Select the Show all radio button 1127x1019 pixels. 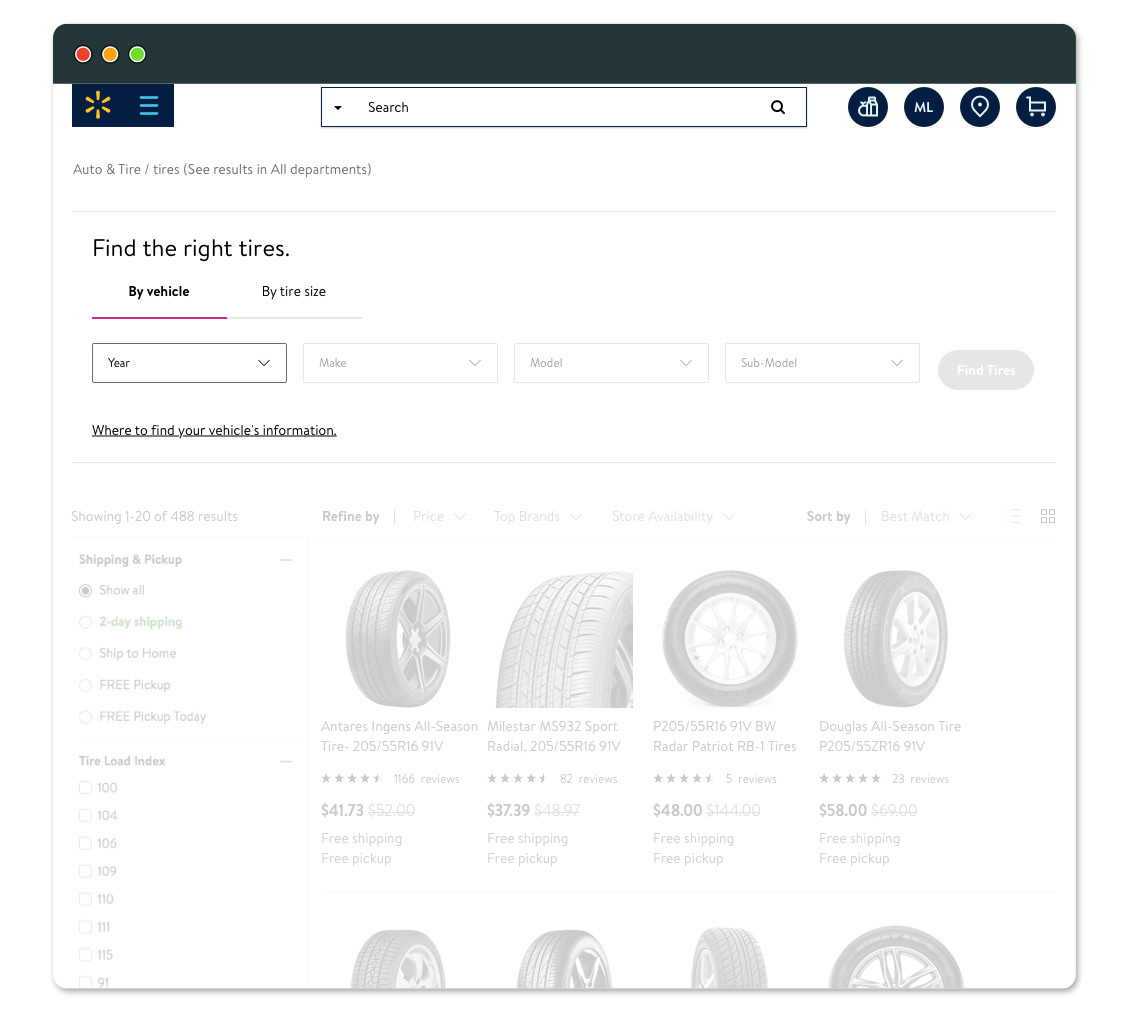(x=86, y=591)
